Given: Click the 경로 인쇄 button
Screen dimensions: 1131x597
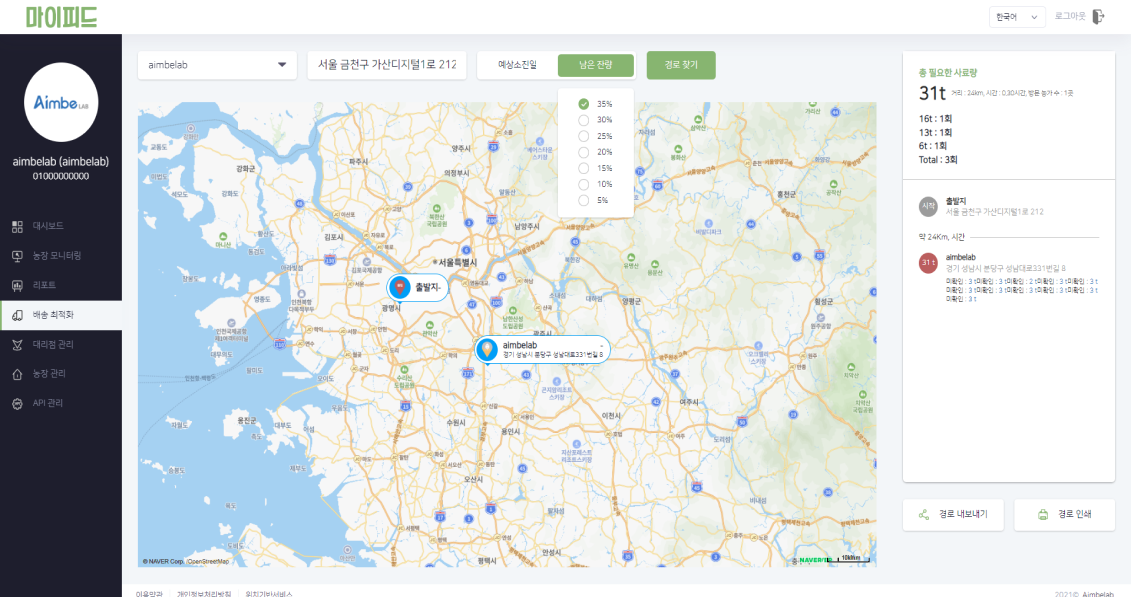Looking at the screenshot, I should point(1065,514).
